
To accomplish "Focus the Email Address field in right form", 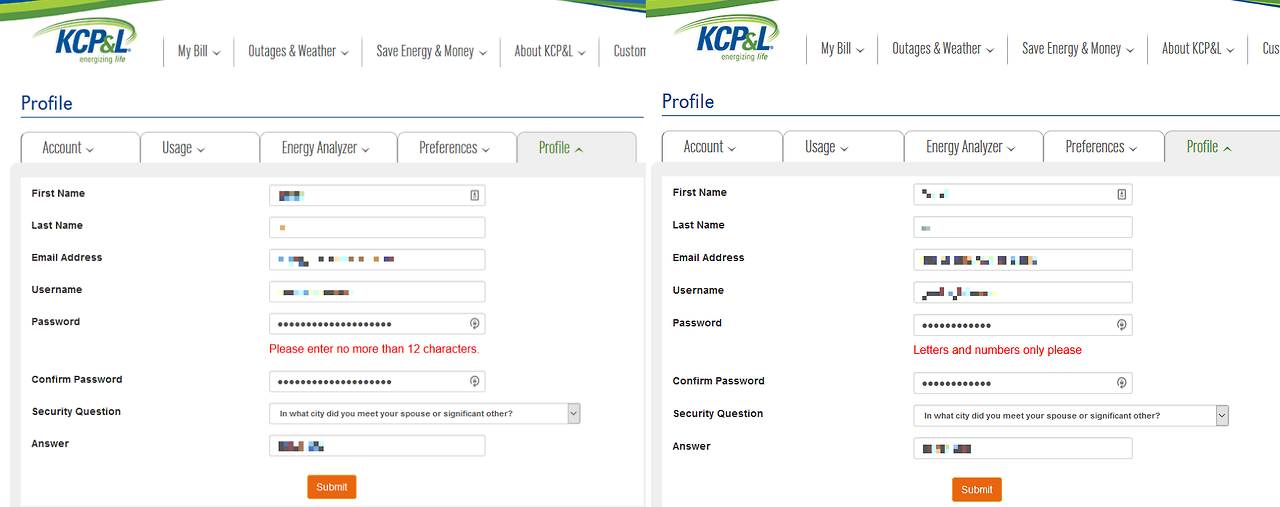I will pos(1023,260).
